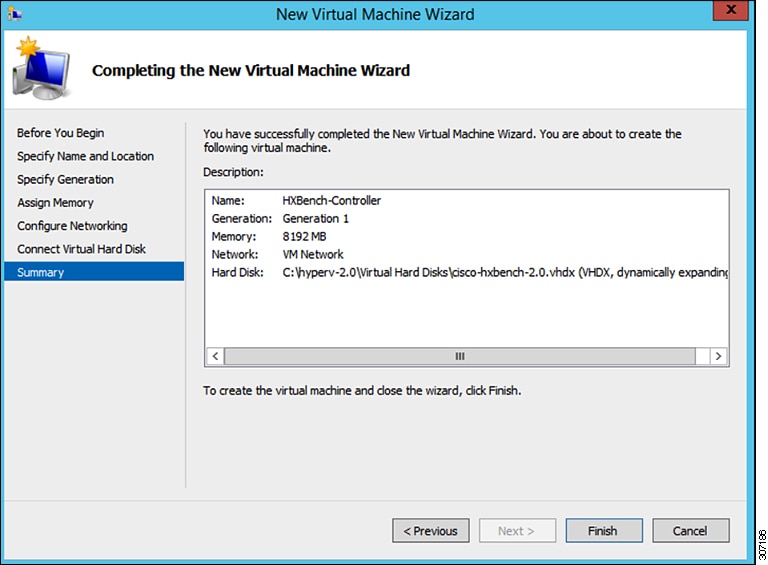Viewport: 768px width, 565px height.
Task: Jump to Assign Memory step
Action: coord(55,202)
